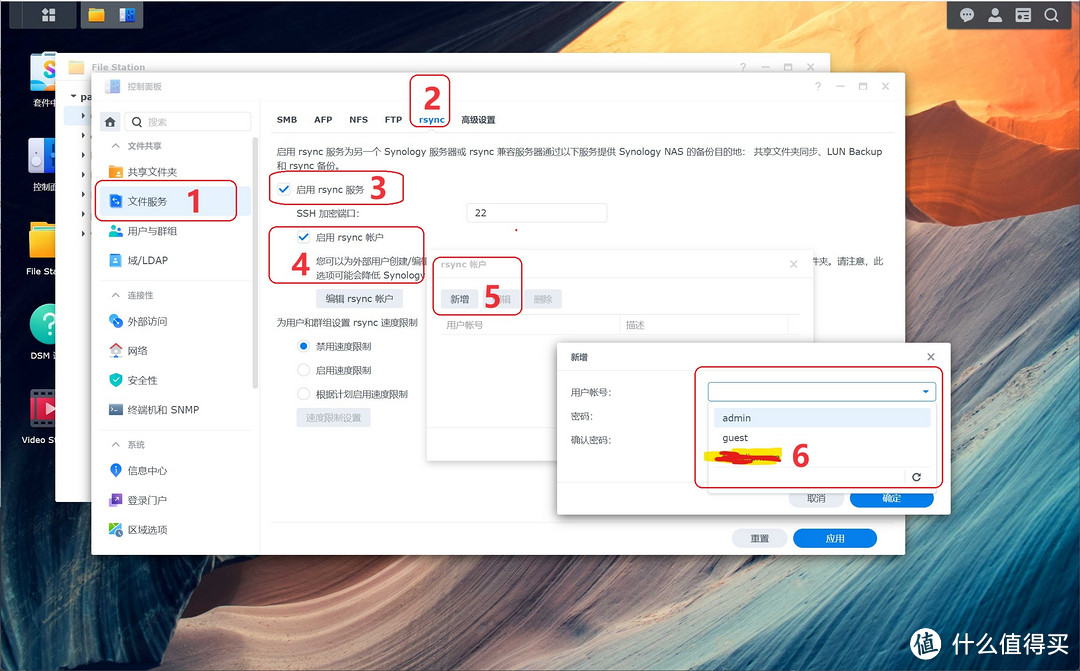Click Confirm (确定) in the add dialog

click(891, 498)
